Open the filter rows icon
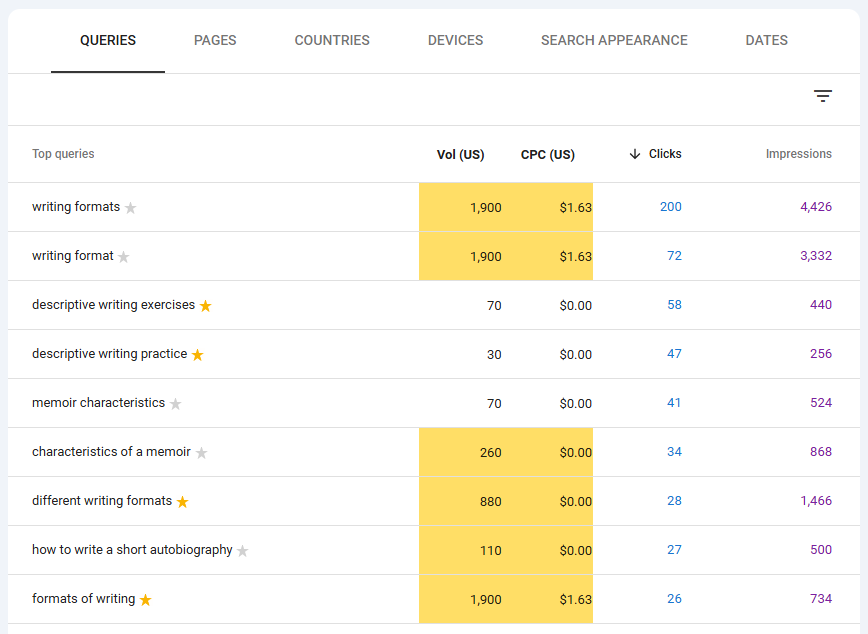This screenshot has width=868, height=634. 822,96
